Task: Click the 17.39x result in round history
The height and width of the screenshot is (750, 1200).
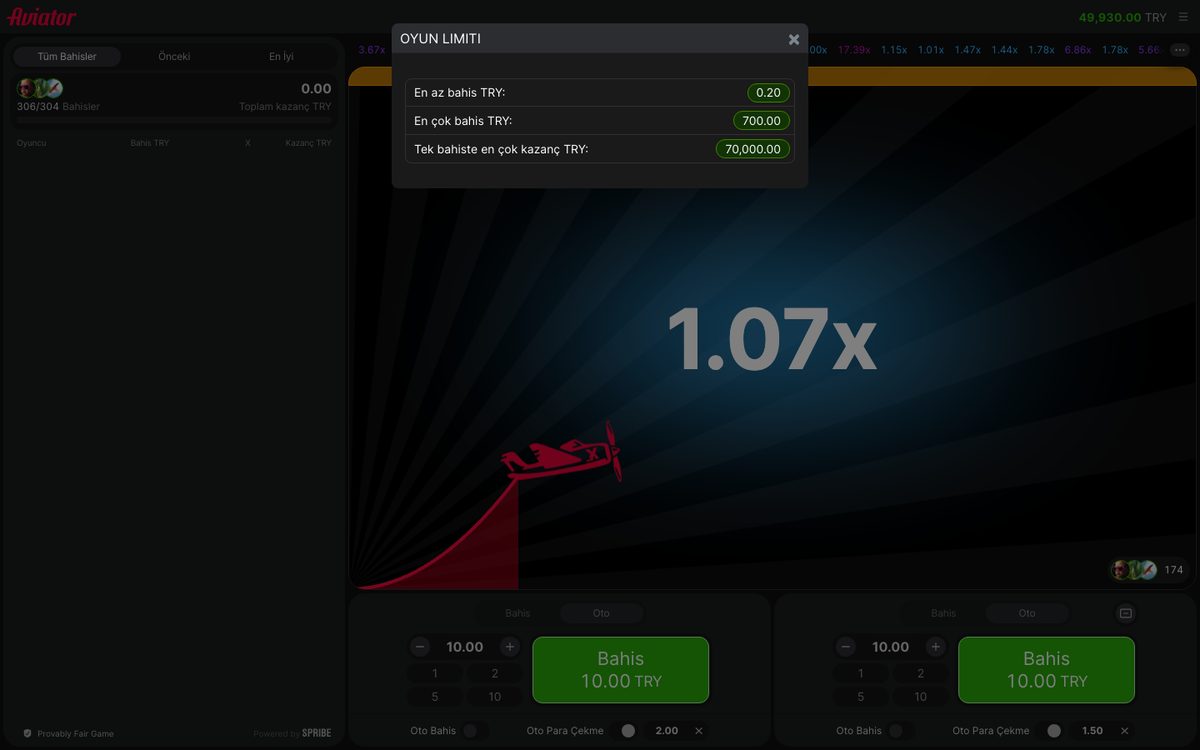Action: click(853, 50)
